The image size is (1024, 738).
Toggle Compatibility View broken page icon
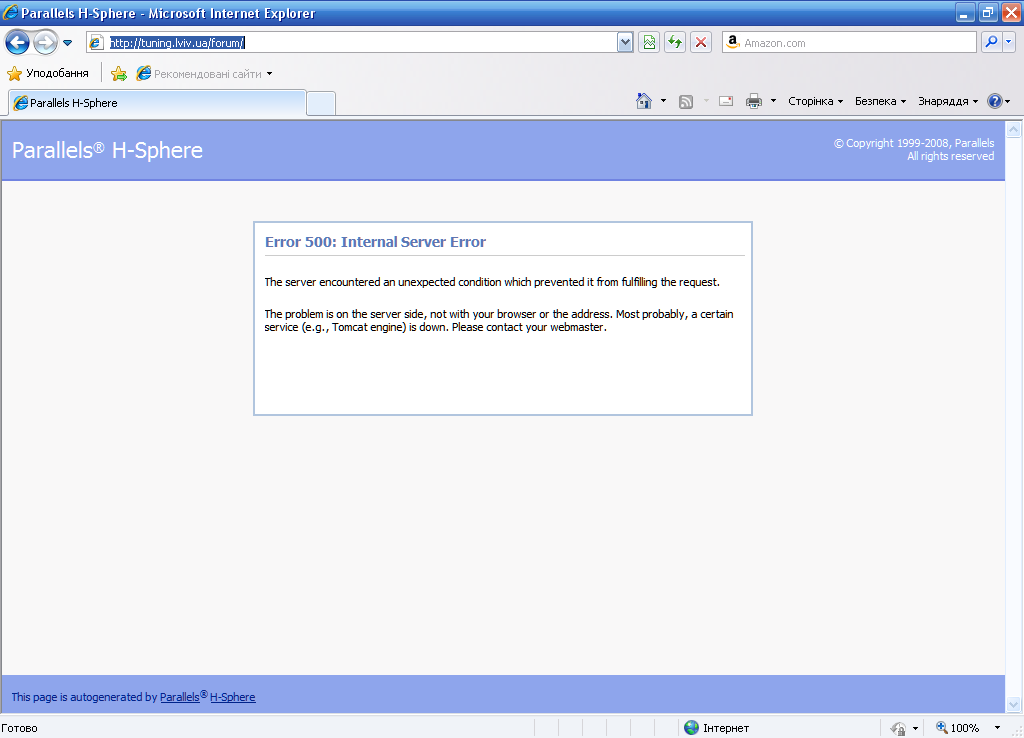[x=648, y=43]
